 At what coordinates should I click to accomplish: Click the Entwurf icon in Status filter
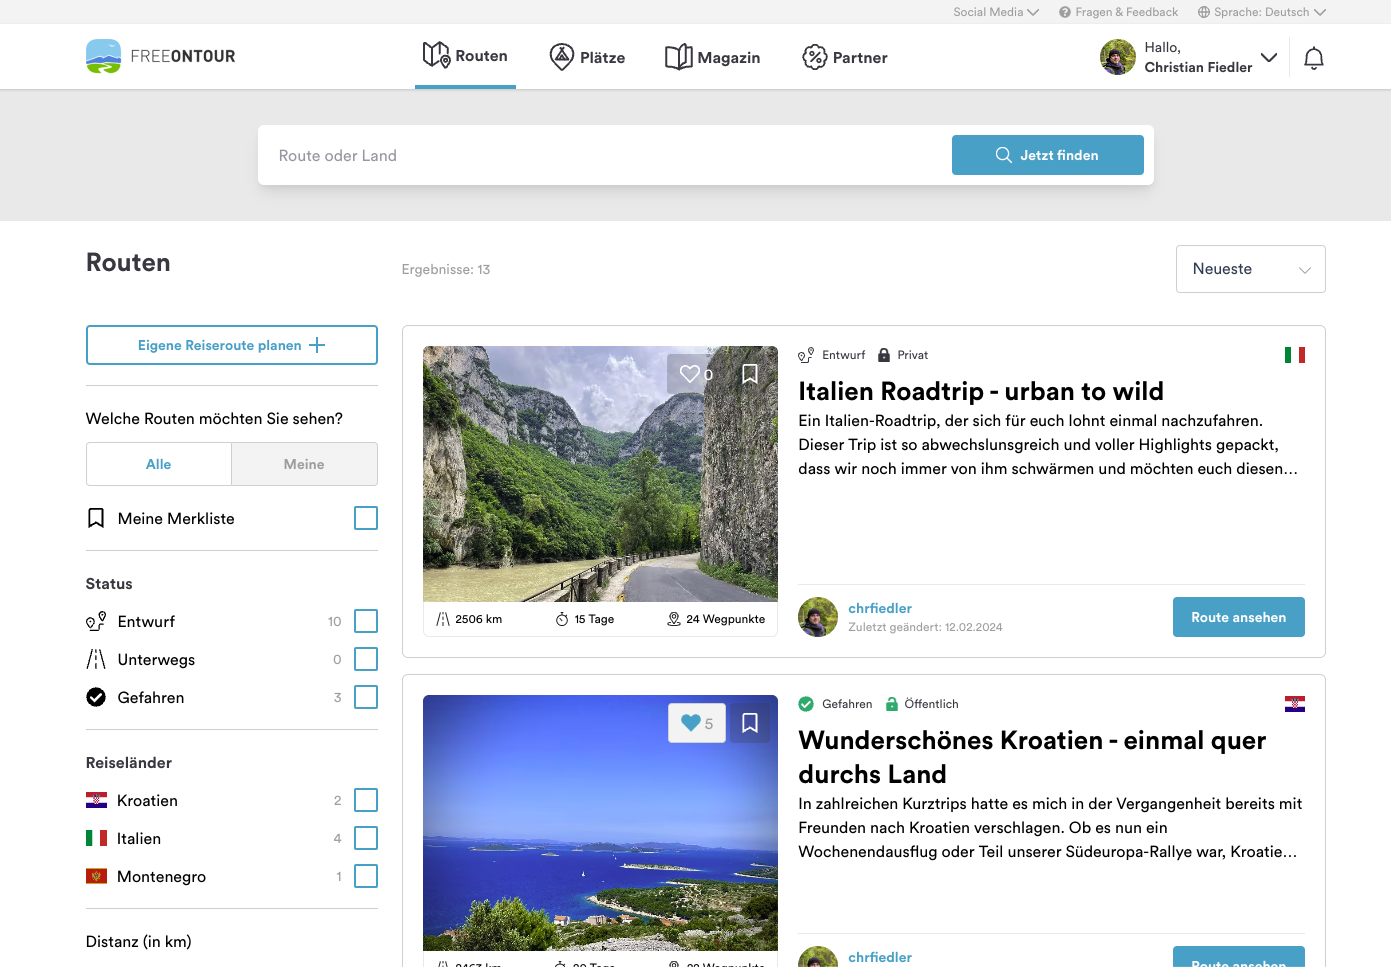(96, 621)
